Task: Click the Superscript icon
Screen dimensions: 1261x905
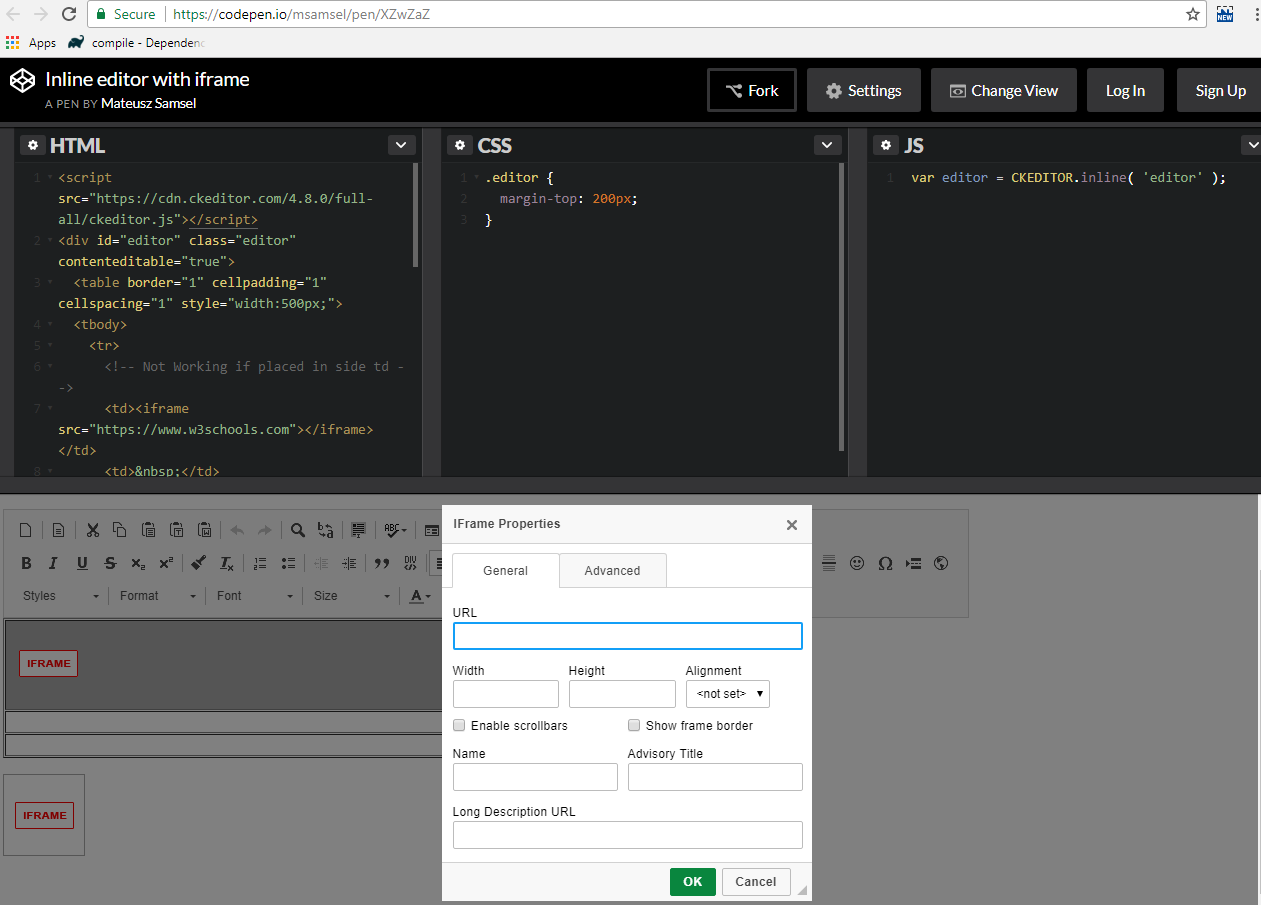Action: pos(166,563)
